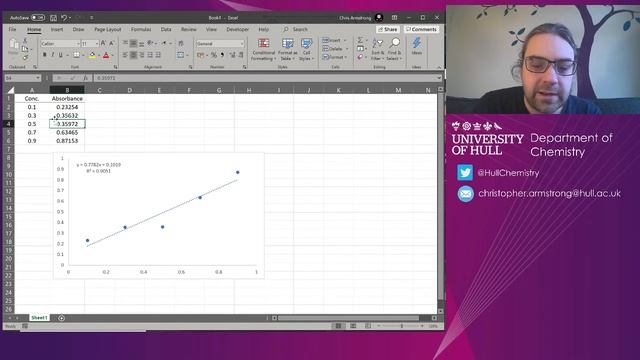Click the Insert cells button
Viewport: 640px width, 360px height.
334,40
